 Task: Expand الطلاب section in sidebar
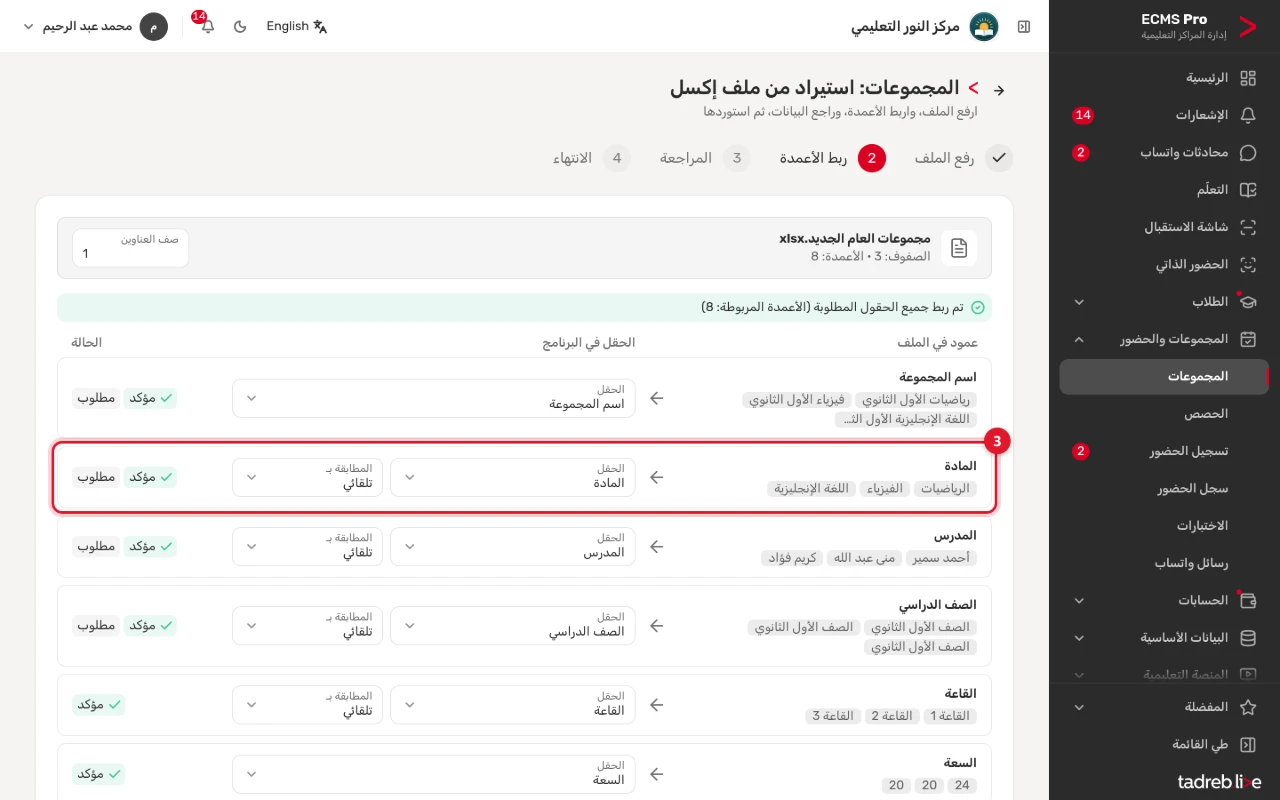pos(1164,302)
